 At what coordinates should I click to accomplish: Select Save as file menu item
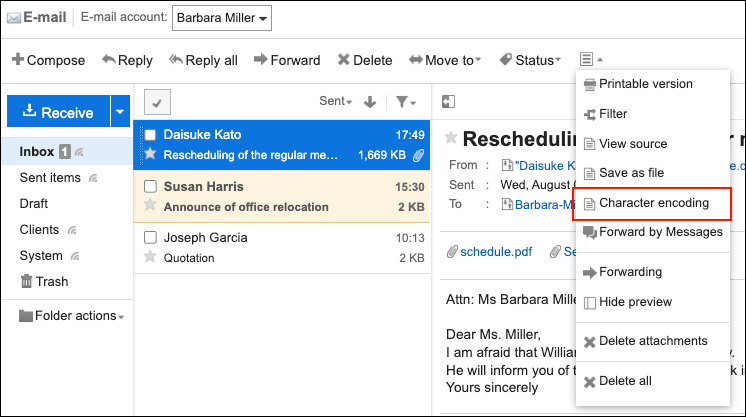click(x=653, y=173)
